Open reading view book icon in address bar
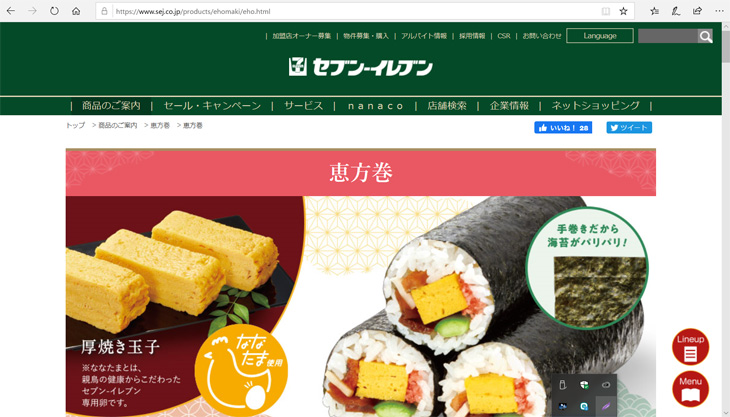The image size is (730, 417). click(x=606, y=11)
